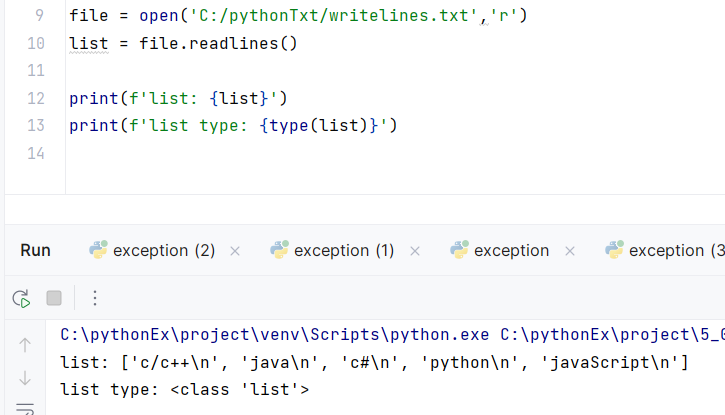Click the Python icon on the exception (1) tab
Screen dimensions: 725x415
coord(279,250)
